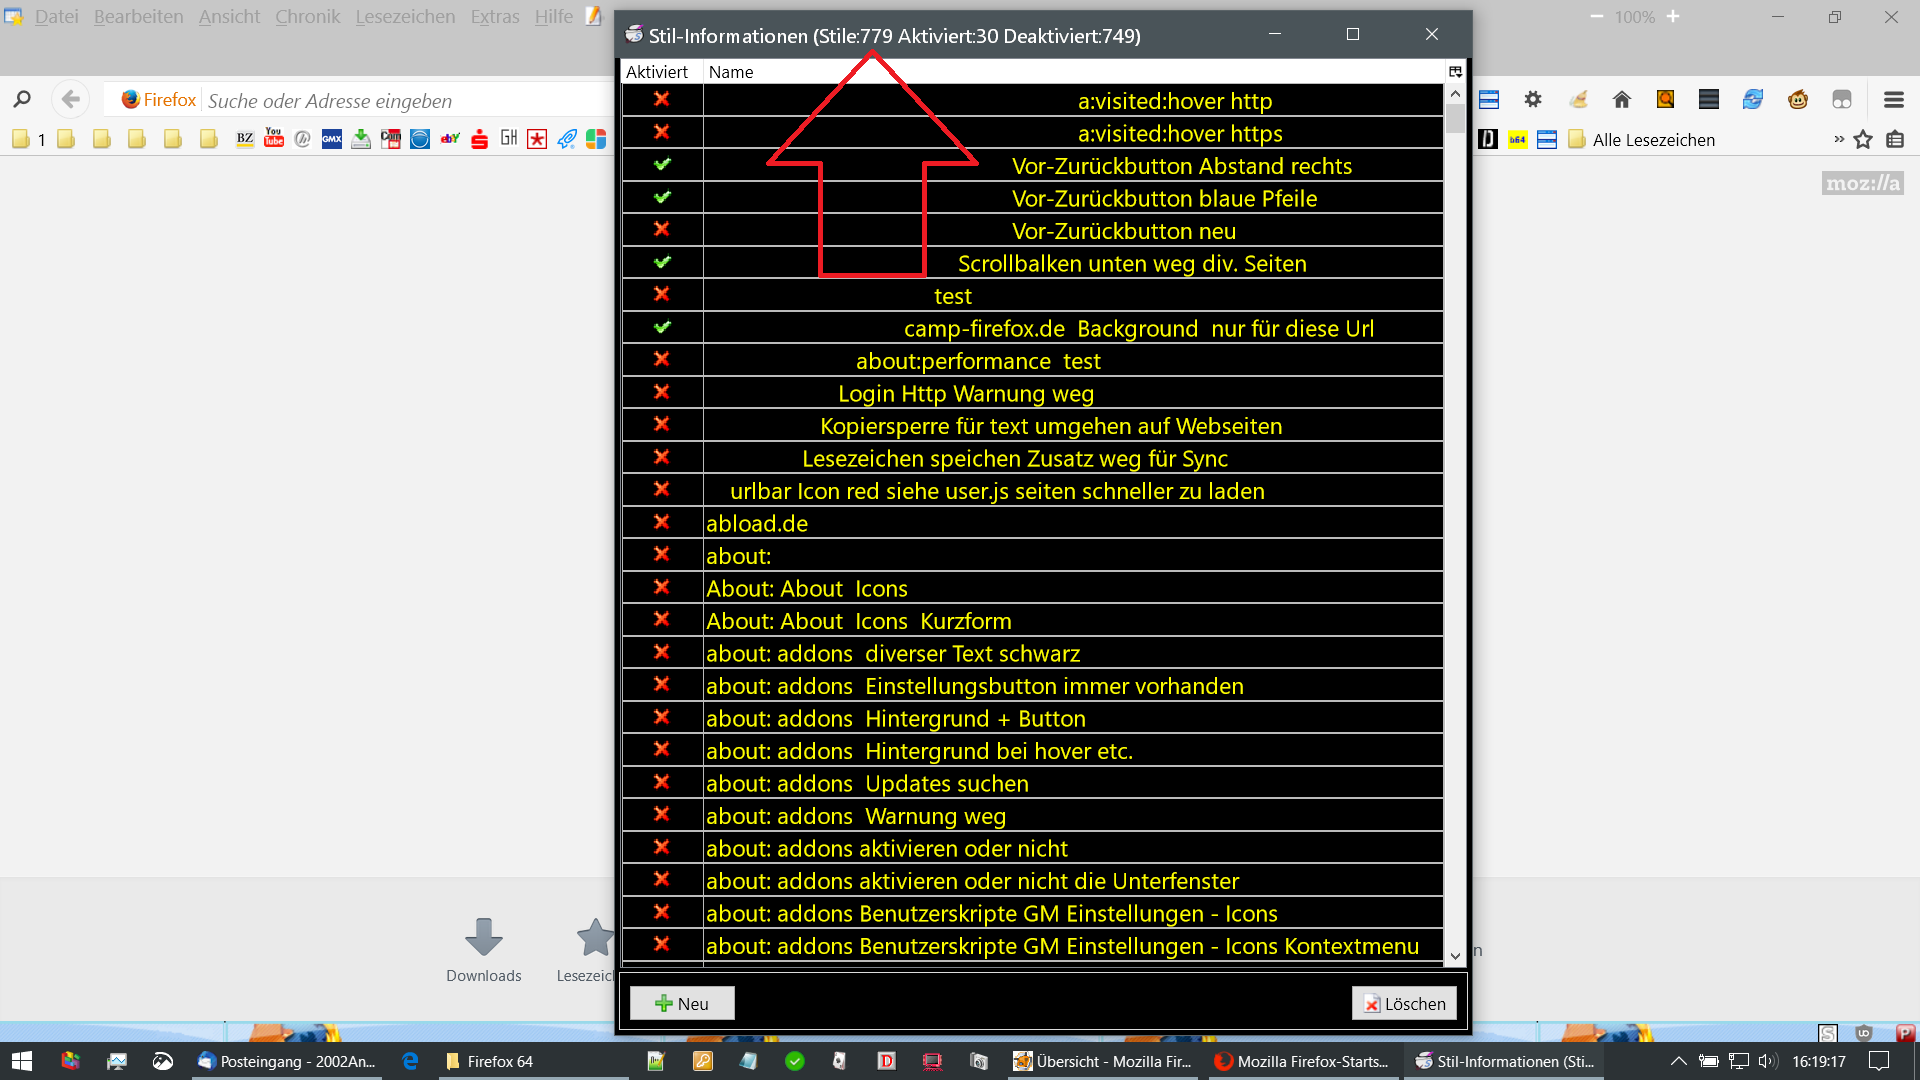Open the Greasemonkey monkey icon
This screenshot has width=1920, height=1080.
tap(1798, 99)
